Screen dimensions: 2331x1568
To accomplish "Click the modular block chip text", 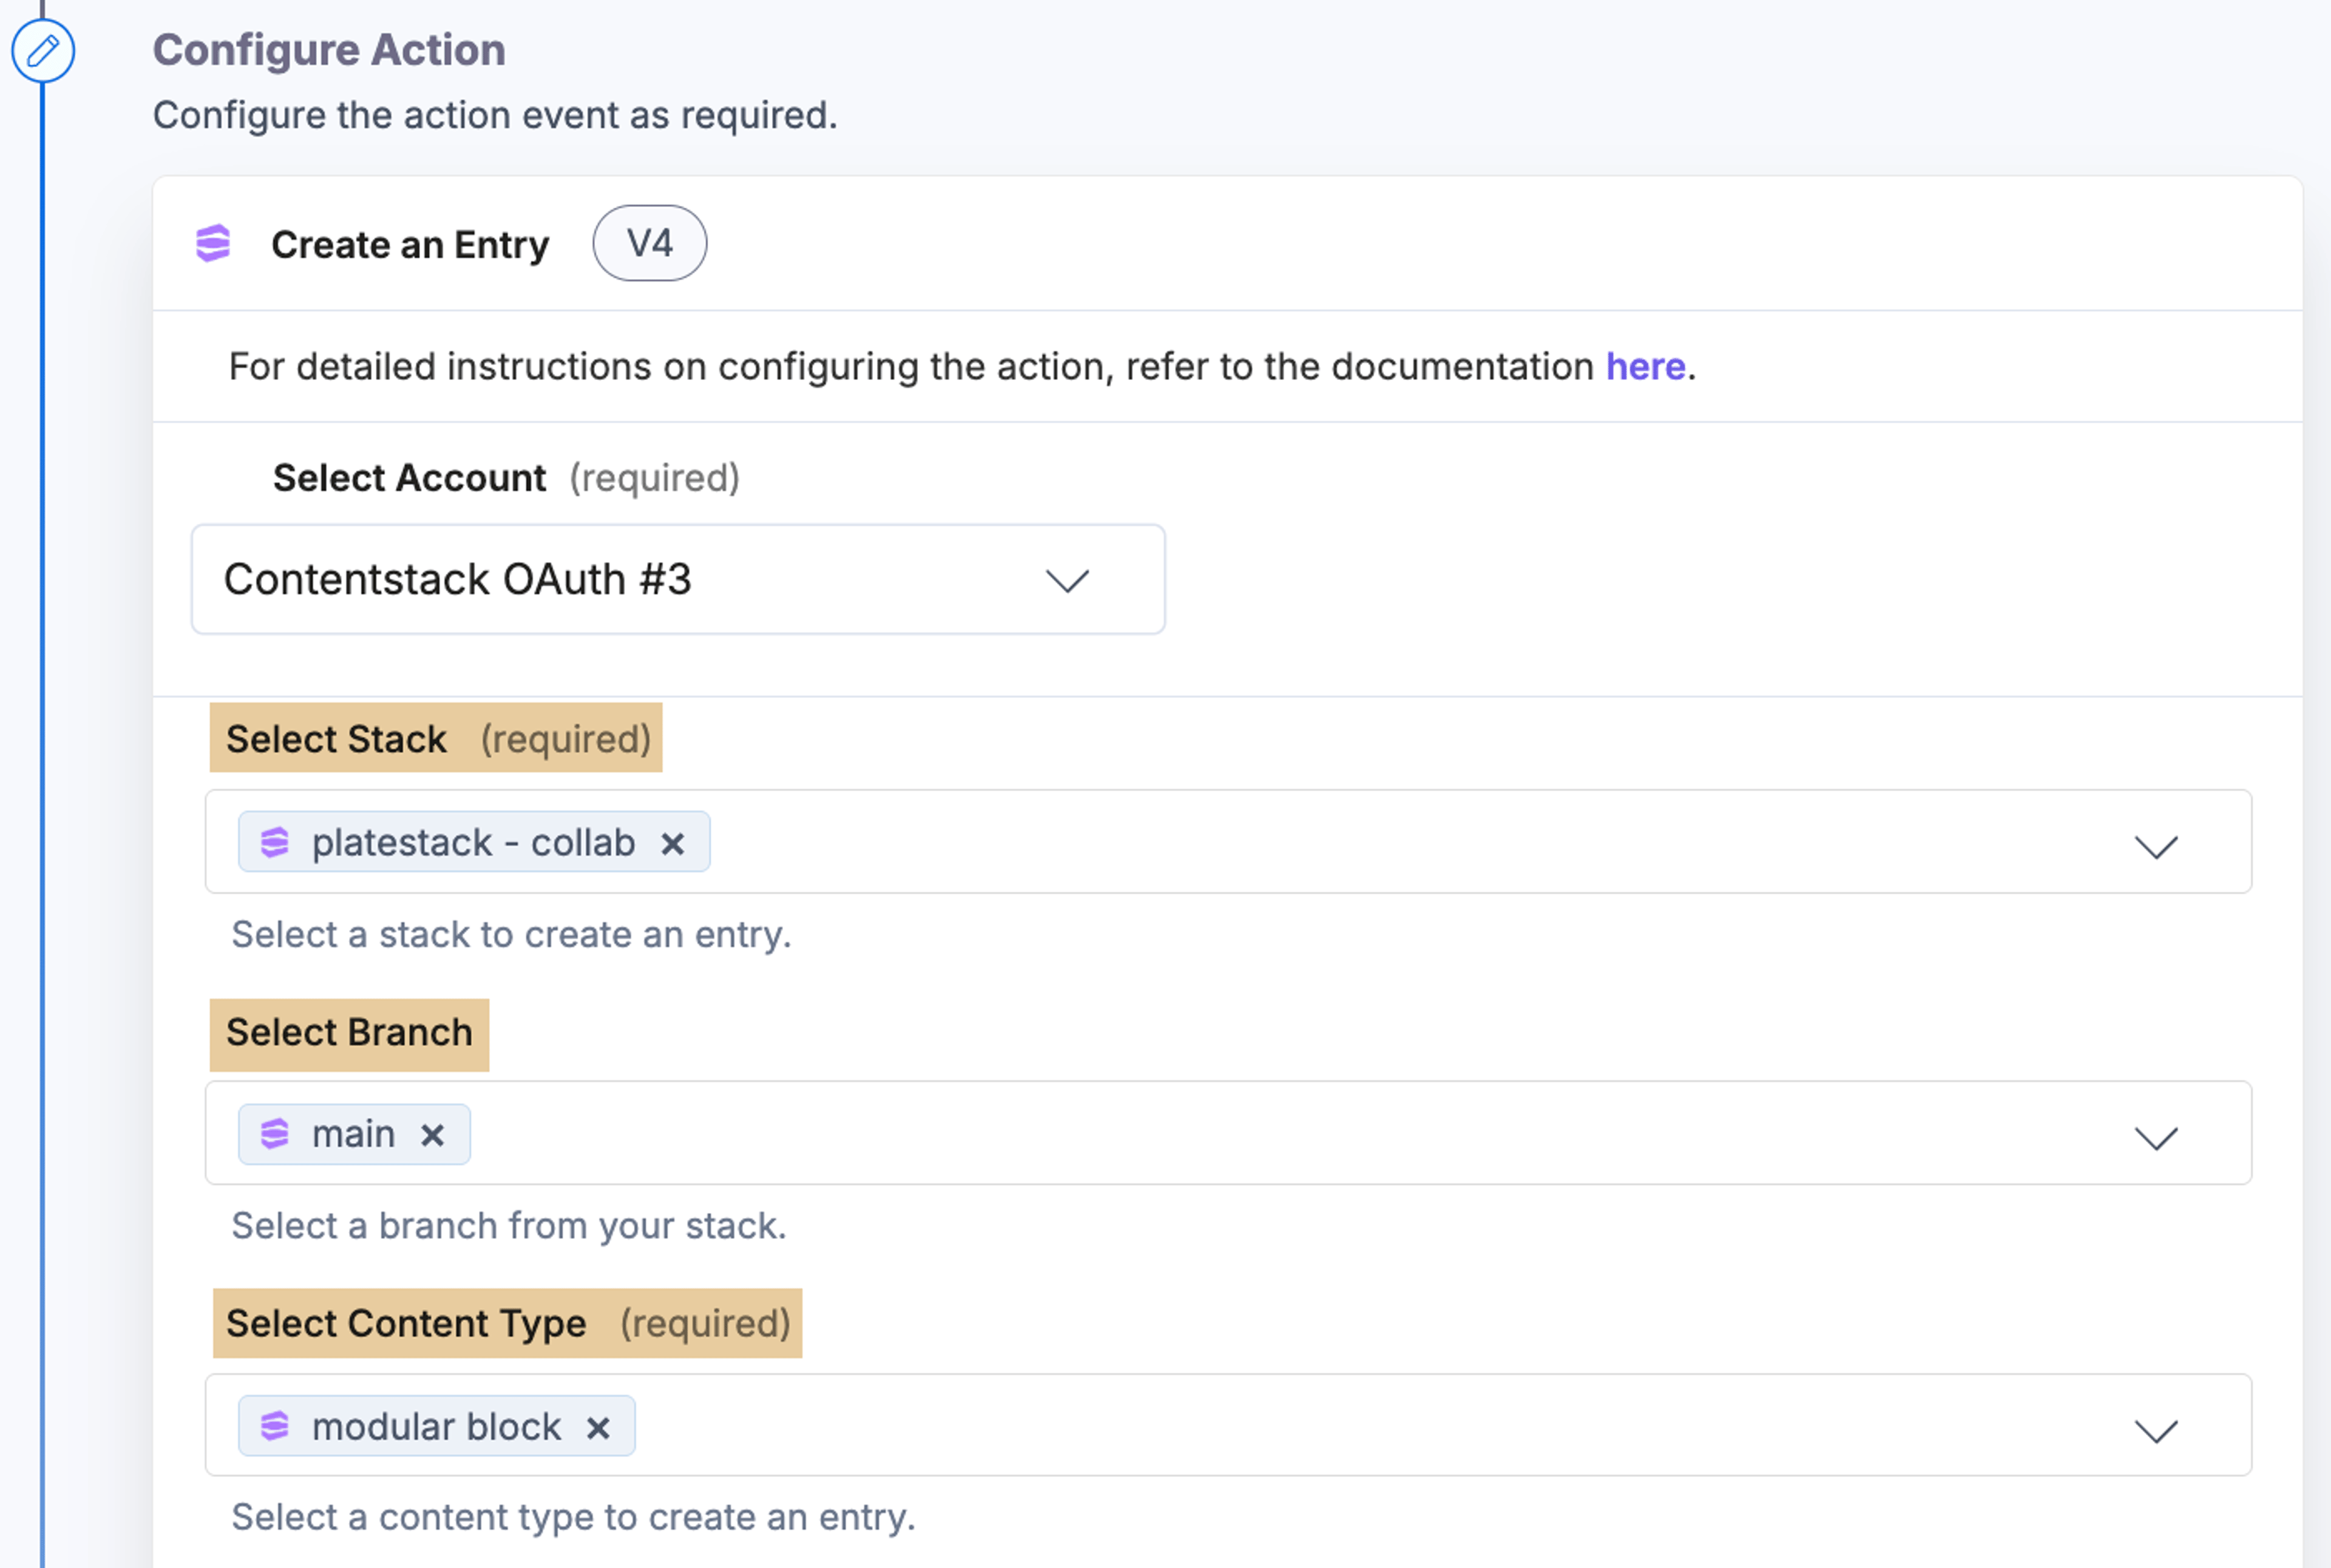I will coord(437,1427).
